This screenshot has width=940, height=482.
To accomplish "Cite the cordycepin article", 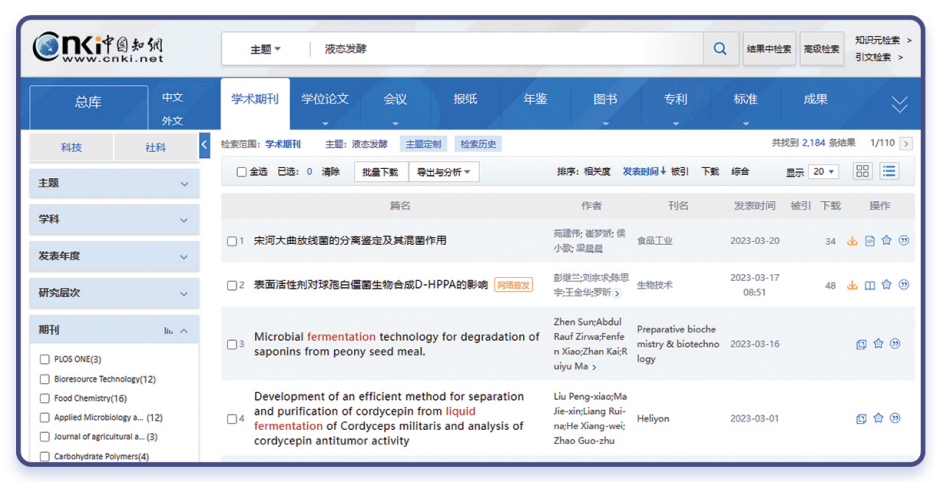I will tap(895, 418).
